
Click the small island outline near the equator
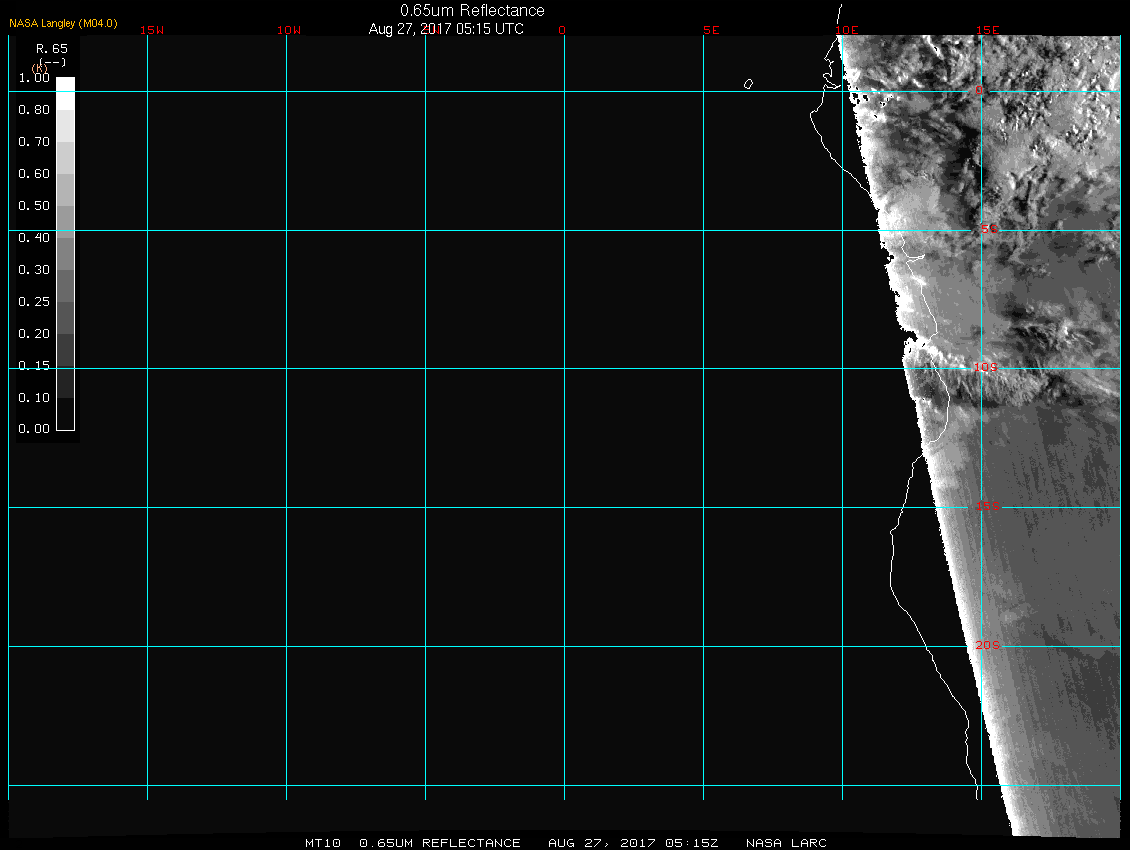pyautogui.click(x=748, y=84)
